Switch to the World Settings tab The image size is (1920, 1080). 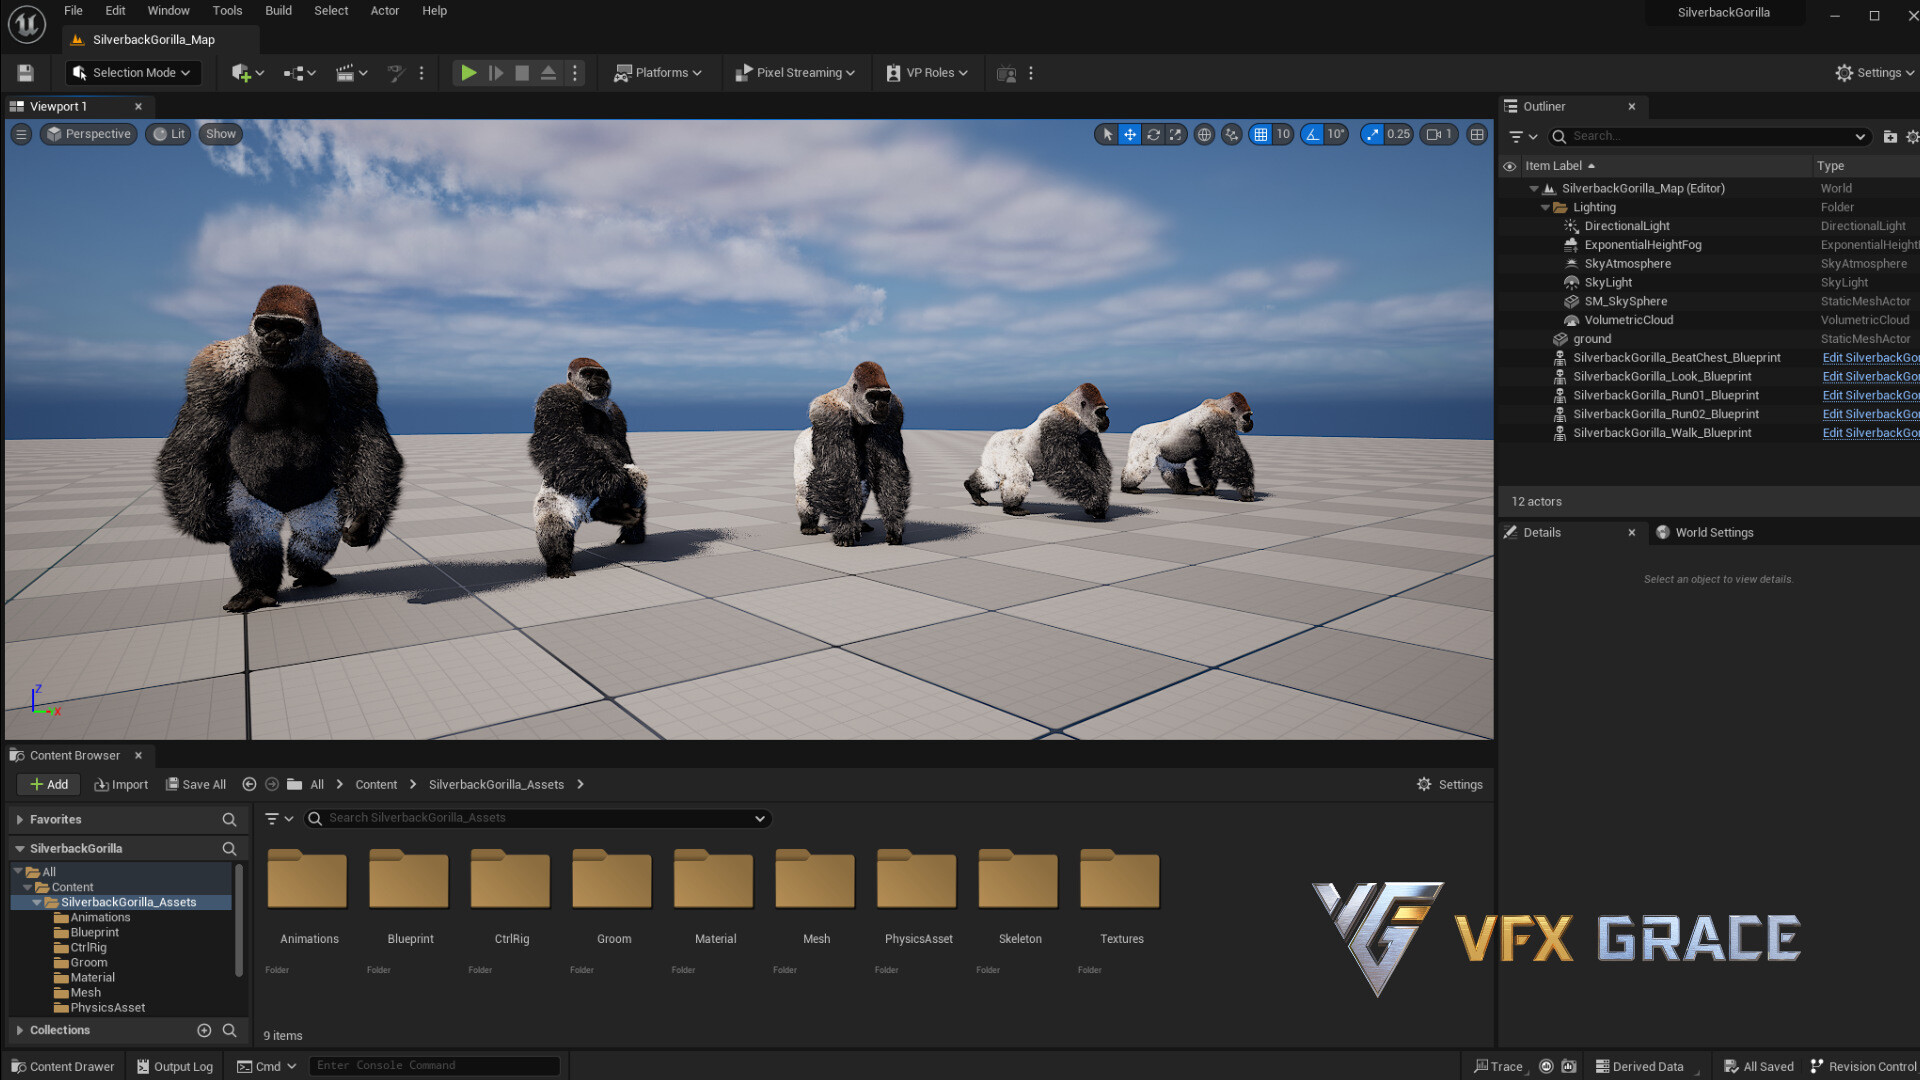click(x=1714, y=532)
